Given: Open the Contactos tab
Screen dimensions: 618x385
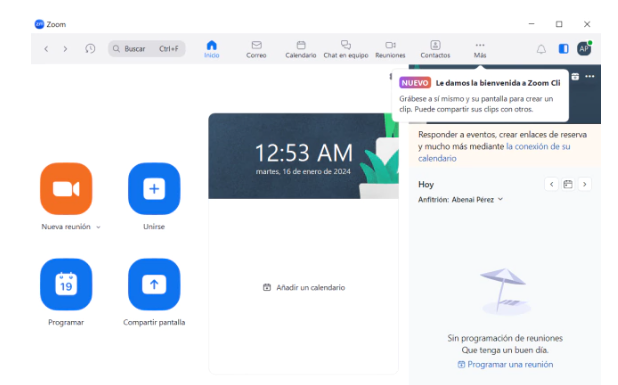Looking at the screenshot, I should (435, 49).
